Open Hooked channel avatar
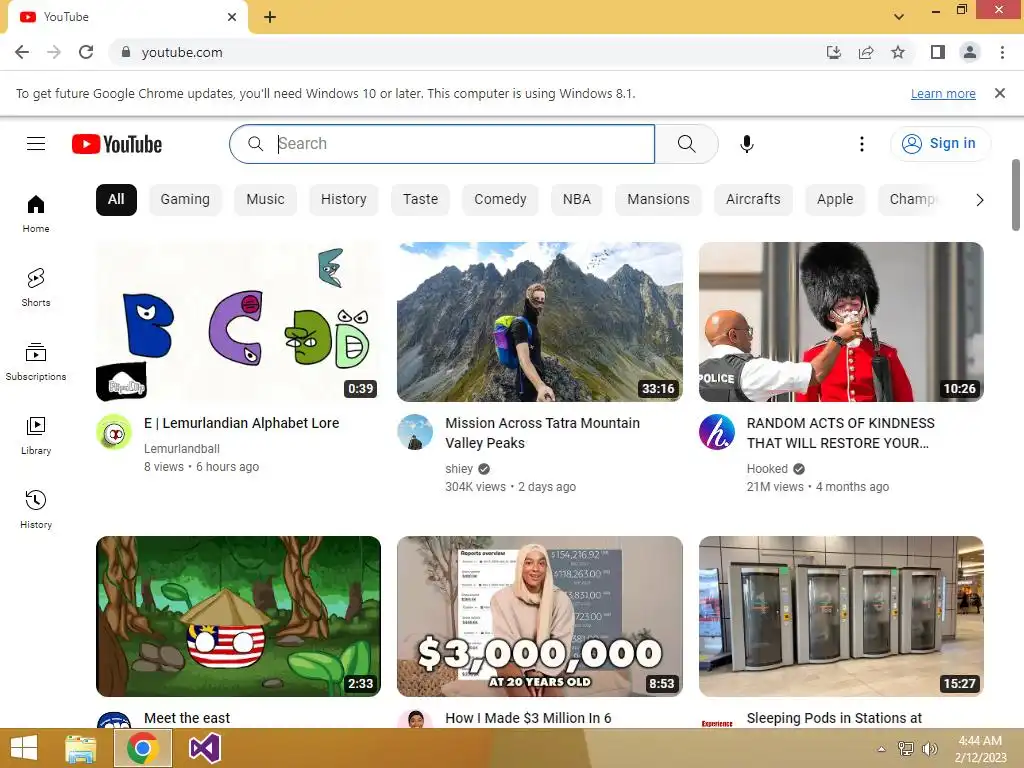The width and height of the screenshot is (1024, 768). (717, 432)
